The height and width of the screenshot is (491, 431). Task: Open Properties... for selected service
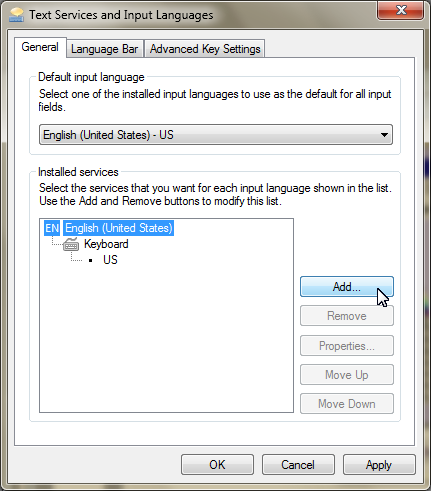tap(347, 346)
